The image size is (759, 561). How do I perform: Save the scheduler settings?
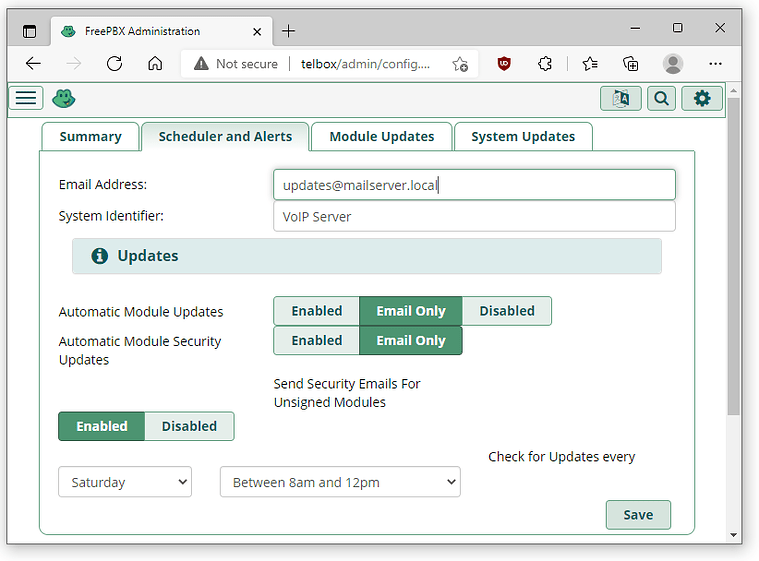[637, 515]
